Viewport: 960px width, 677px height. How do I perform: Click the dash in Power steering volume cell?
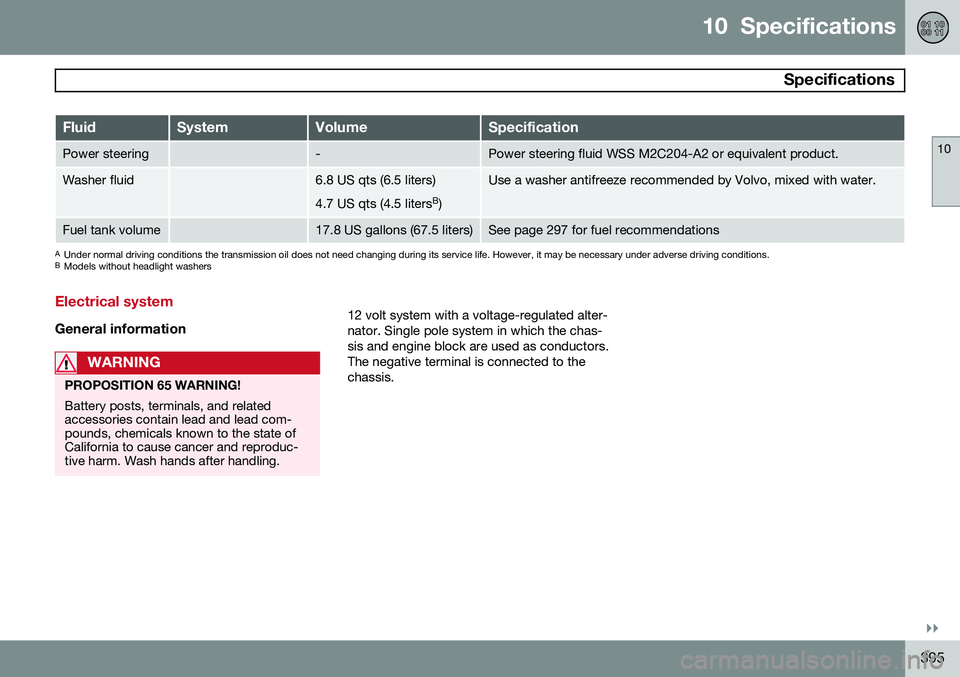click(x=318, y=154)
